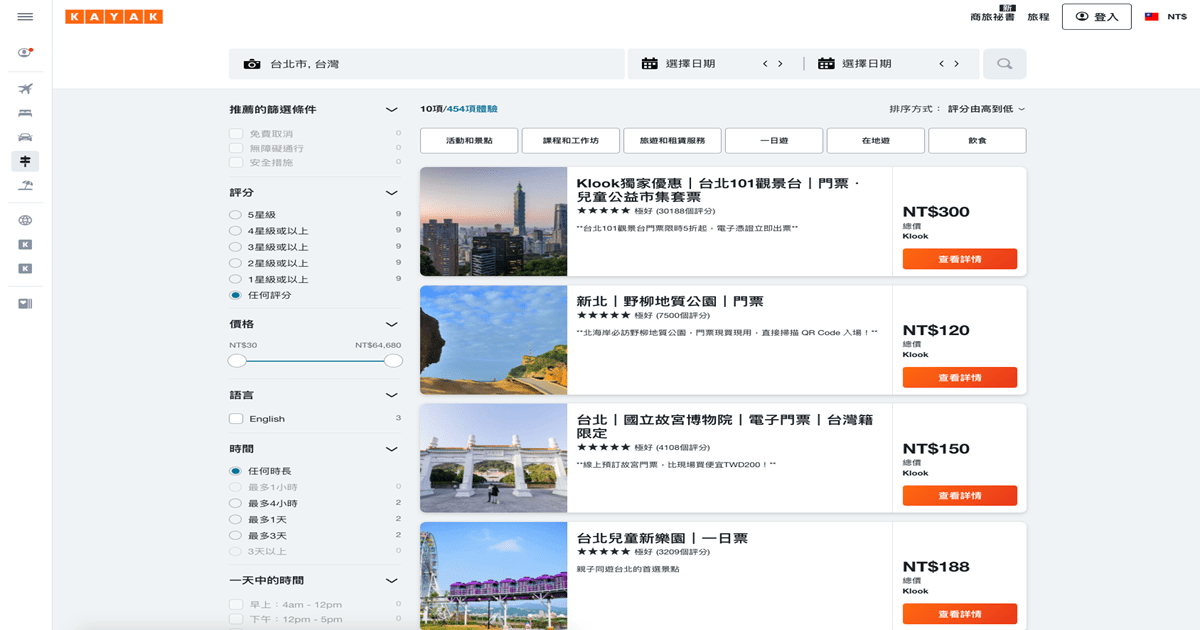Click 查看詳情 for 野柳地質公園
1200x630 pixels.
coord(960,378)
